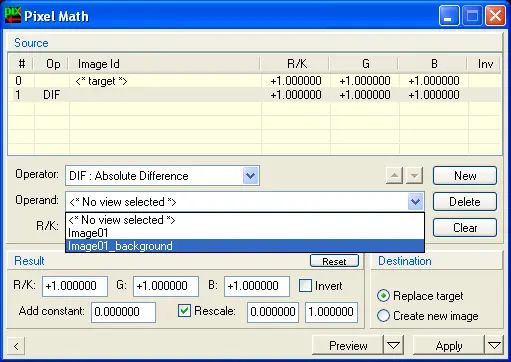Move the source row up with the up arrow
The image size is (511, 362).
(x=394, y=175)
